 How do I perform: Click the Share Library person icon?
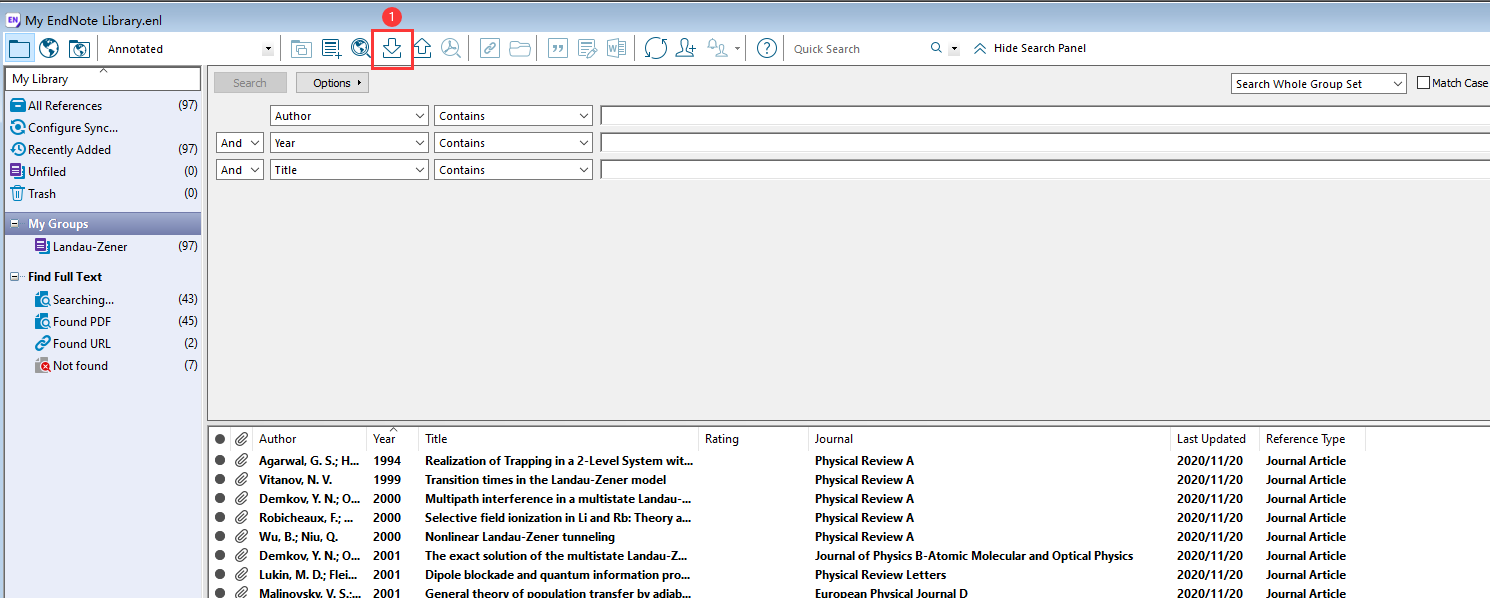686,48
